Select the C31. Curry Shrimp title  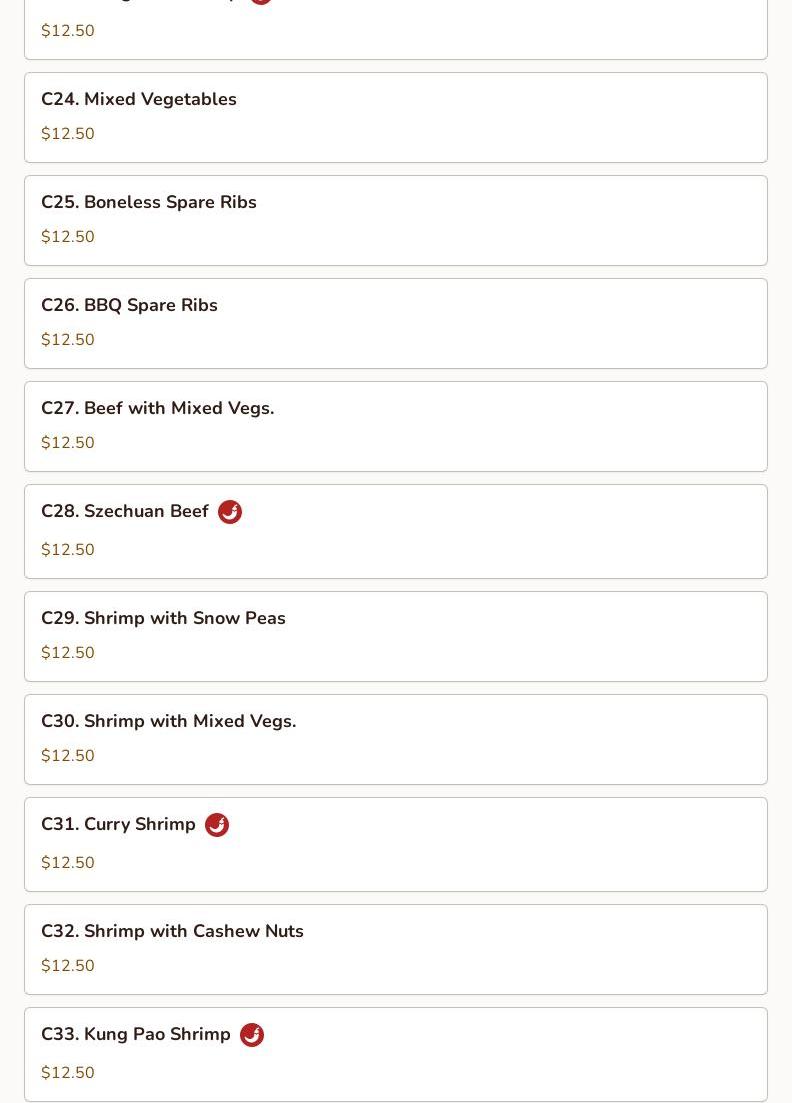[x=118, y=824]
